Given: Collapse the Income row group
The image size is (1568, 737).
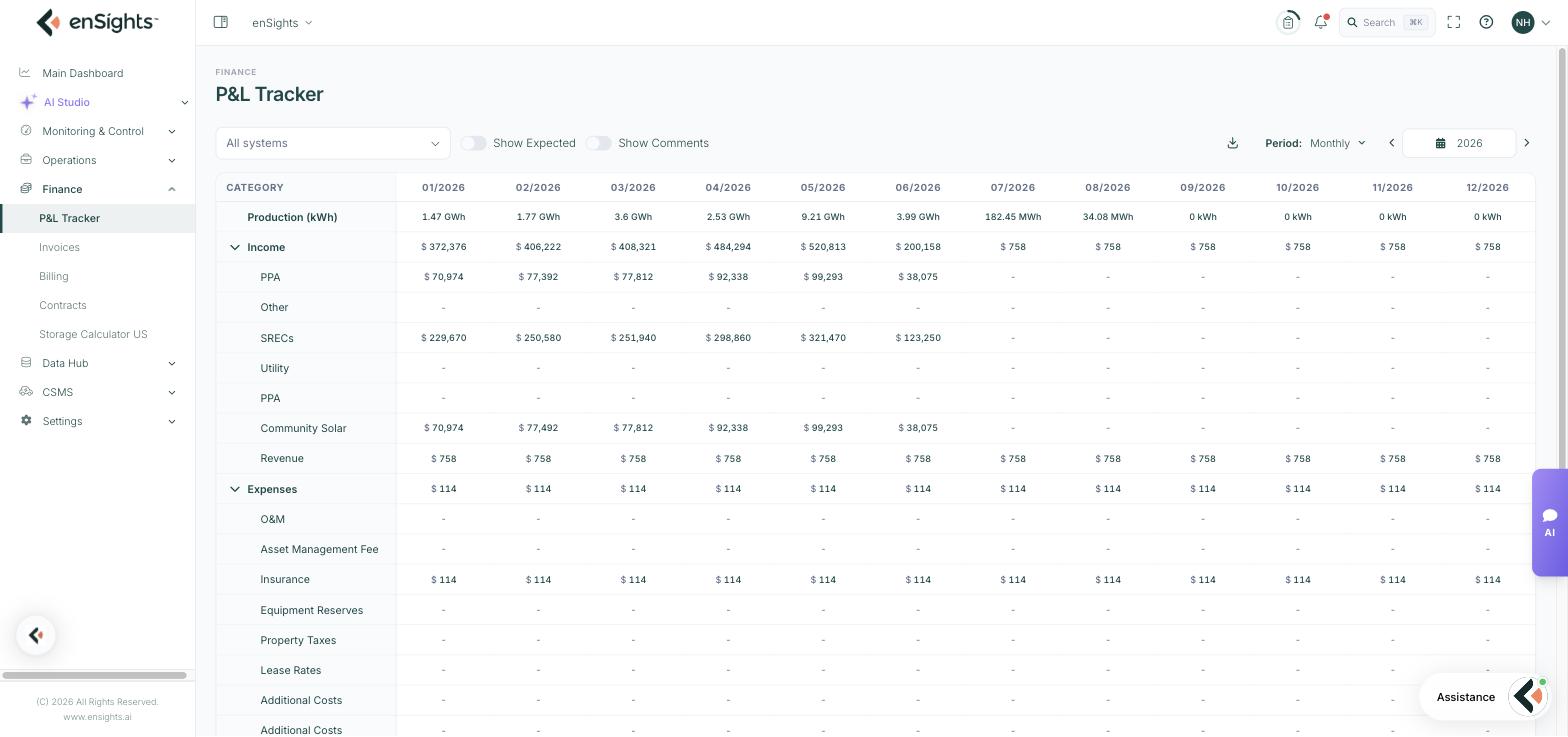Looking at the screenshot, I should 235,247.
